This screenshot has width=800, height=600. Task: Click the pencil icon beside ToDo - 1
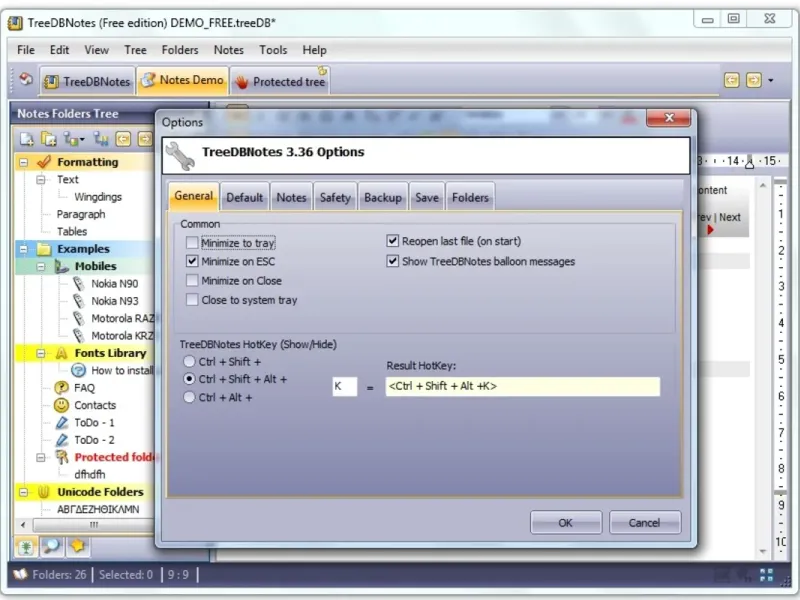[62, 422]
